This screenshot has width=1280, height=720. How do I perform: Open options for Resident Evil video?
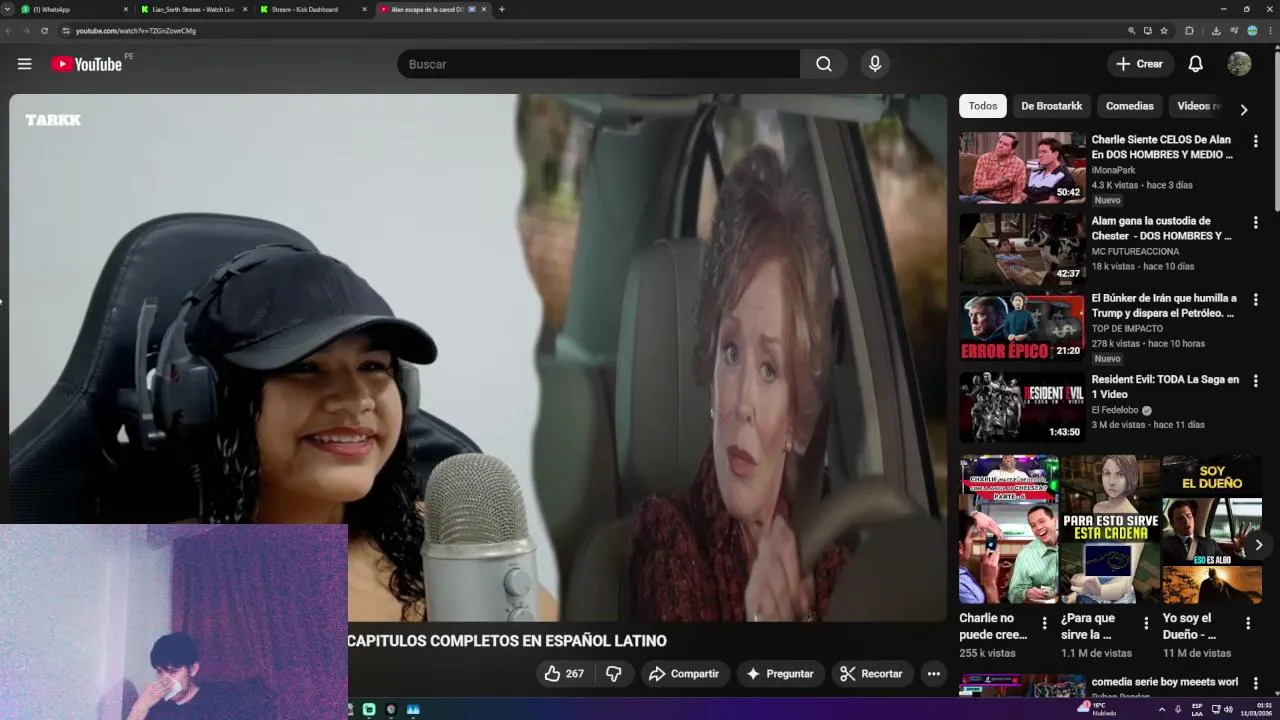tap(1255, 381)
